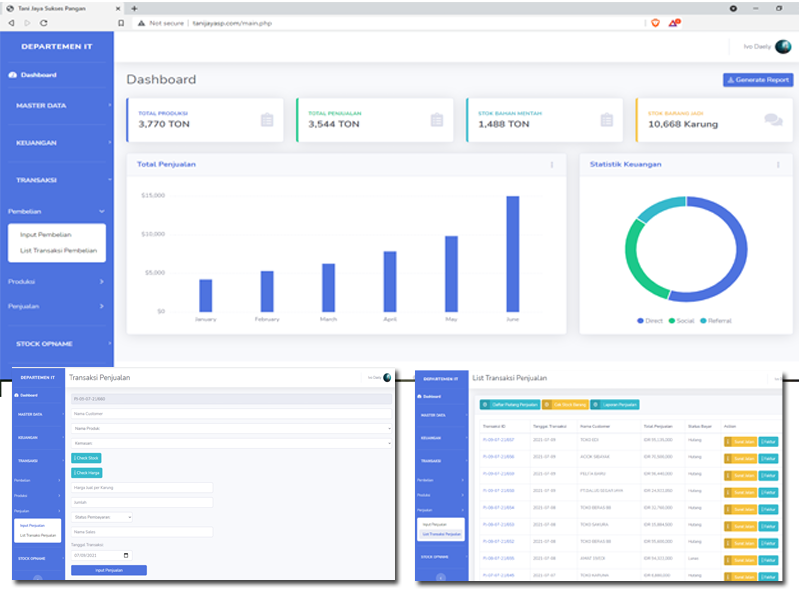Image resolution: width=800 pixels, height=600 pixels.
Task: Click the Brave shield icon in address bar
Action: [656, 22]
